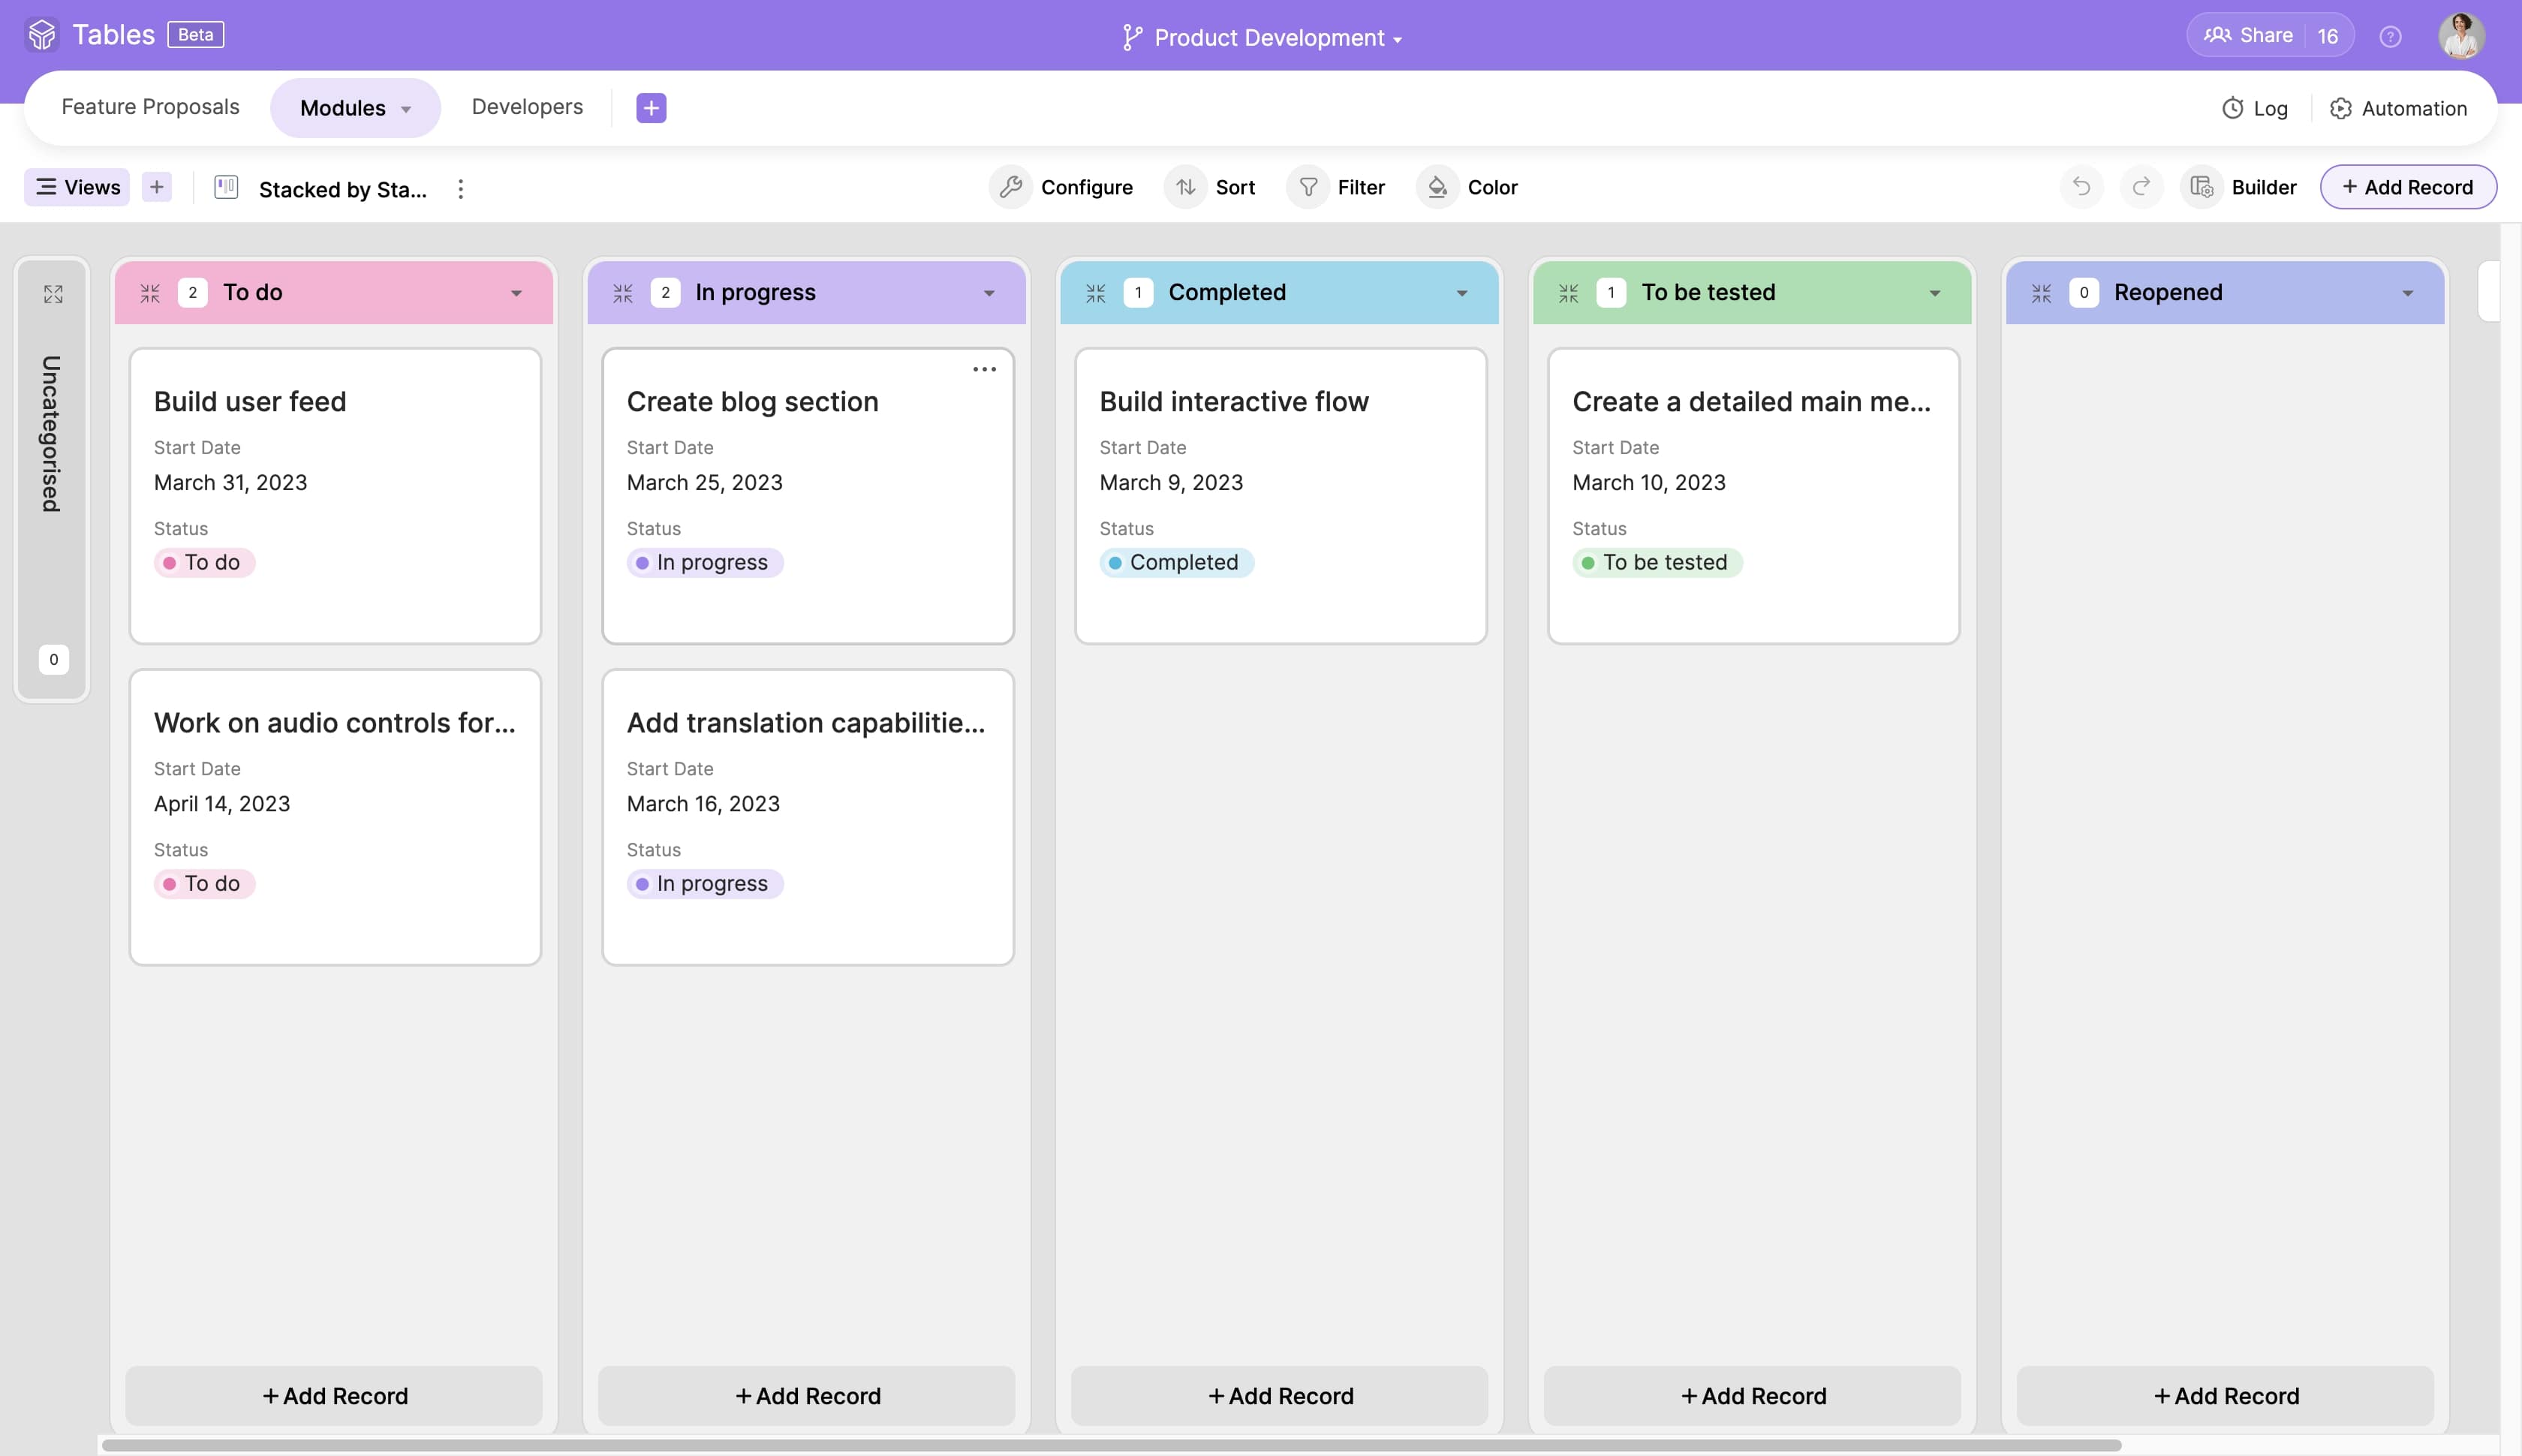Expand the Uncategorised stack
Image resolution: width=2522 pixels, height=1456 pixels.
point(53,294)
